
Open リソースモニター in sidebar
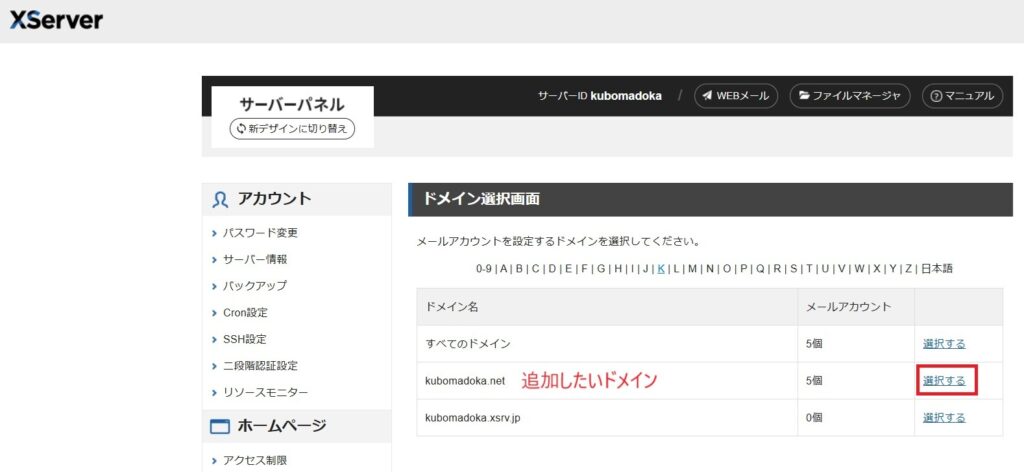click(265, 392)
